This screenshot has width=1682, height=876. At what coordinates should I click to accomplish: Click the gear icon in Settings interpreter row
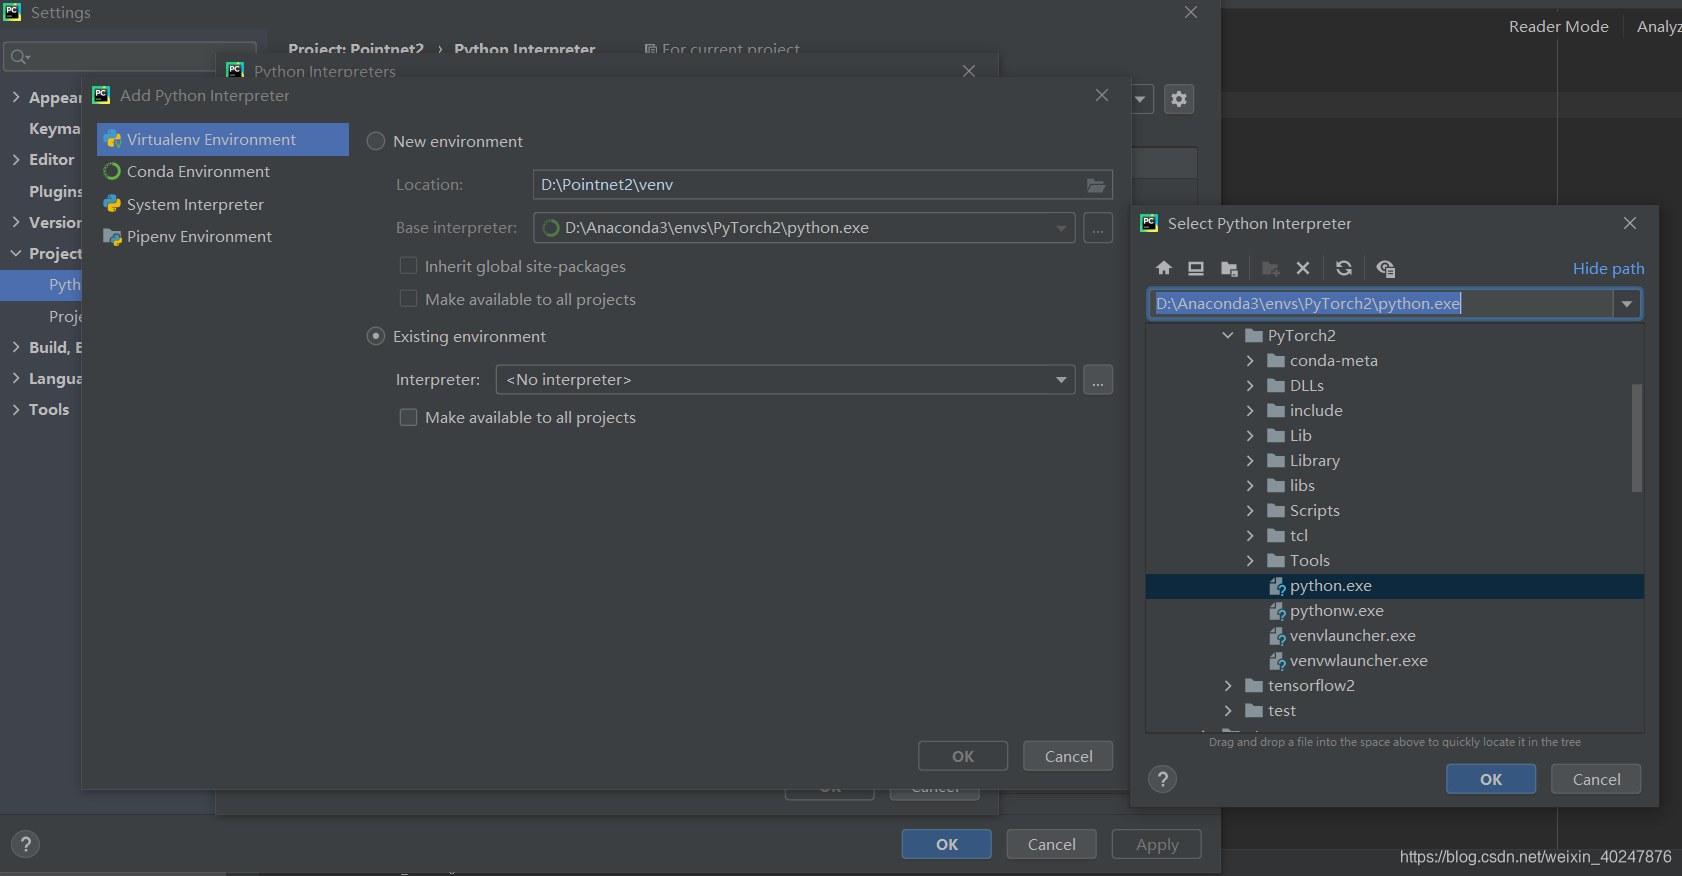(1179, 99)
